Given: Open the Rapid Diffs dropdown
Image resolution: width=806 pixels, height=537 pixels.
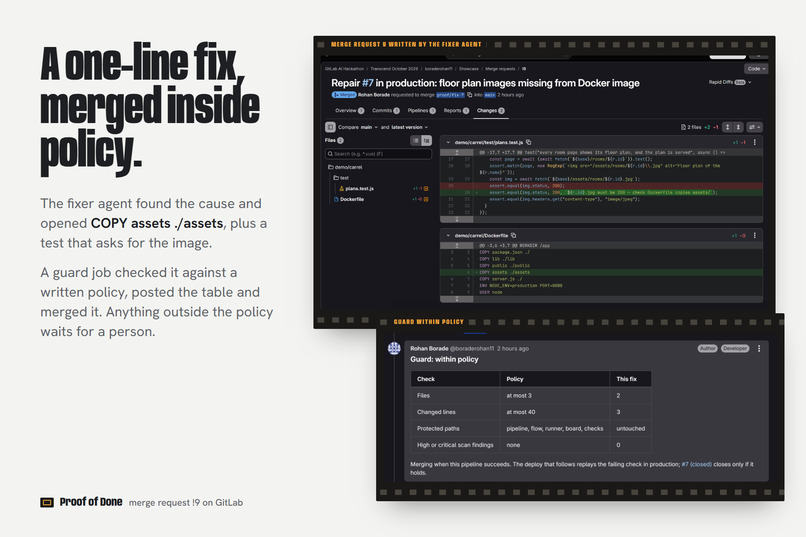Looking at the screenshot, I should click(729, 82).
